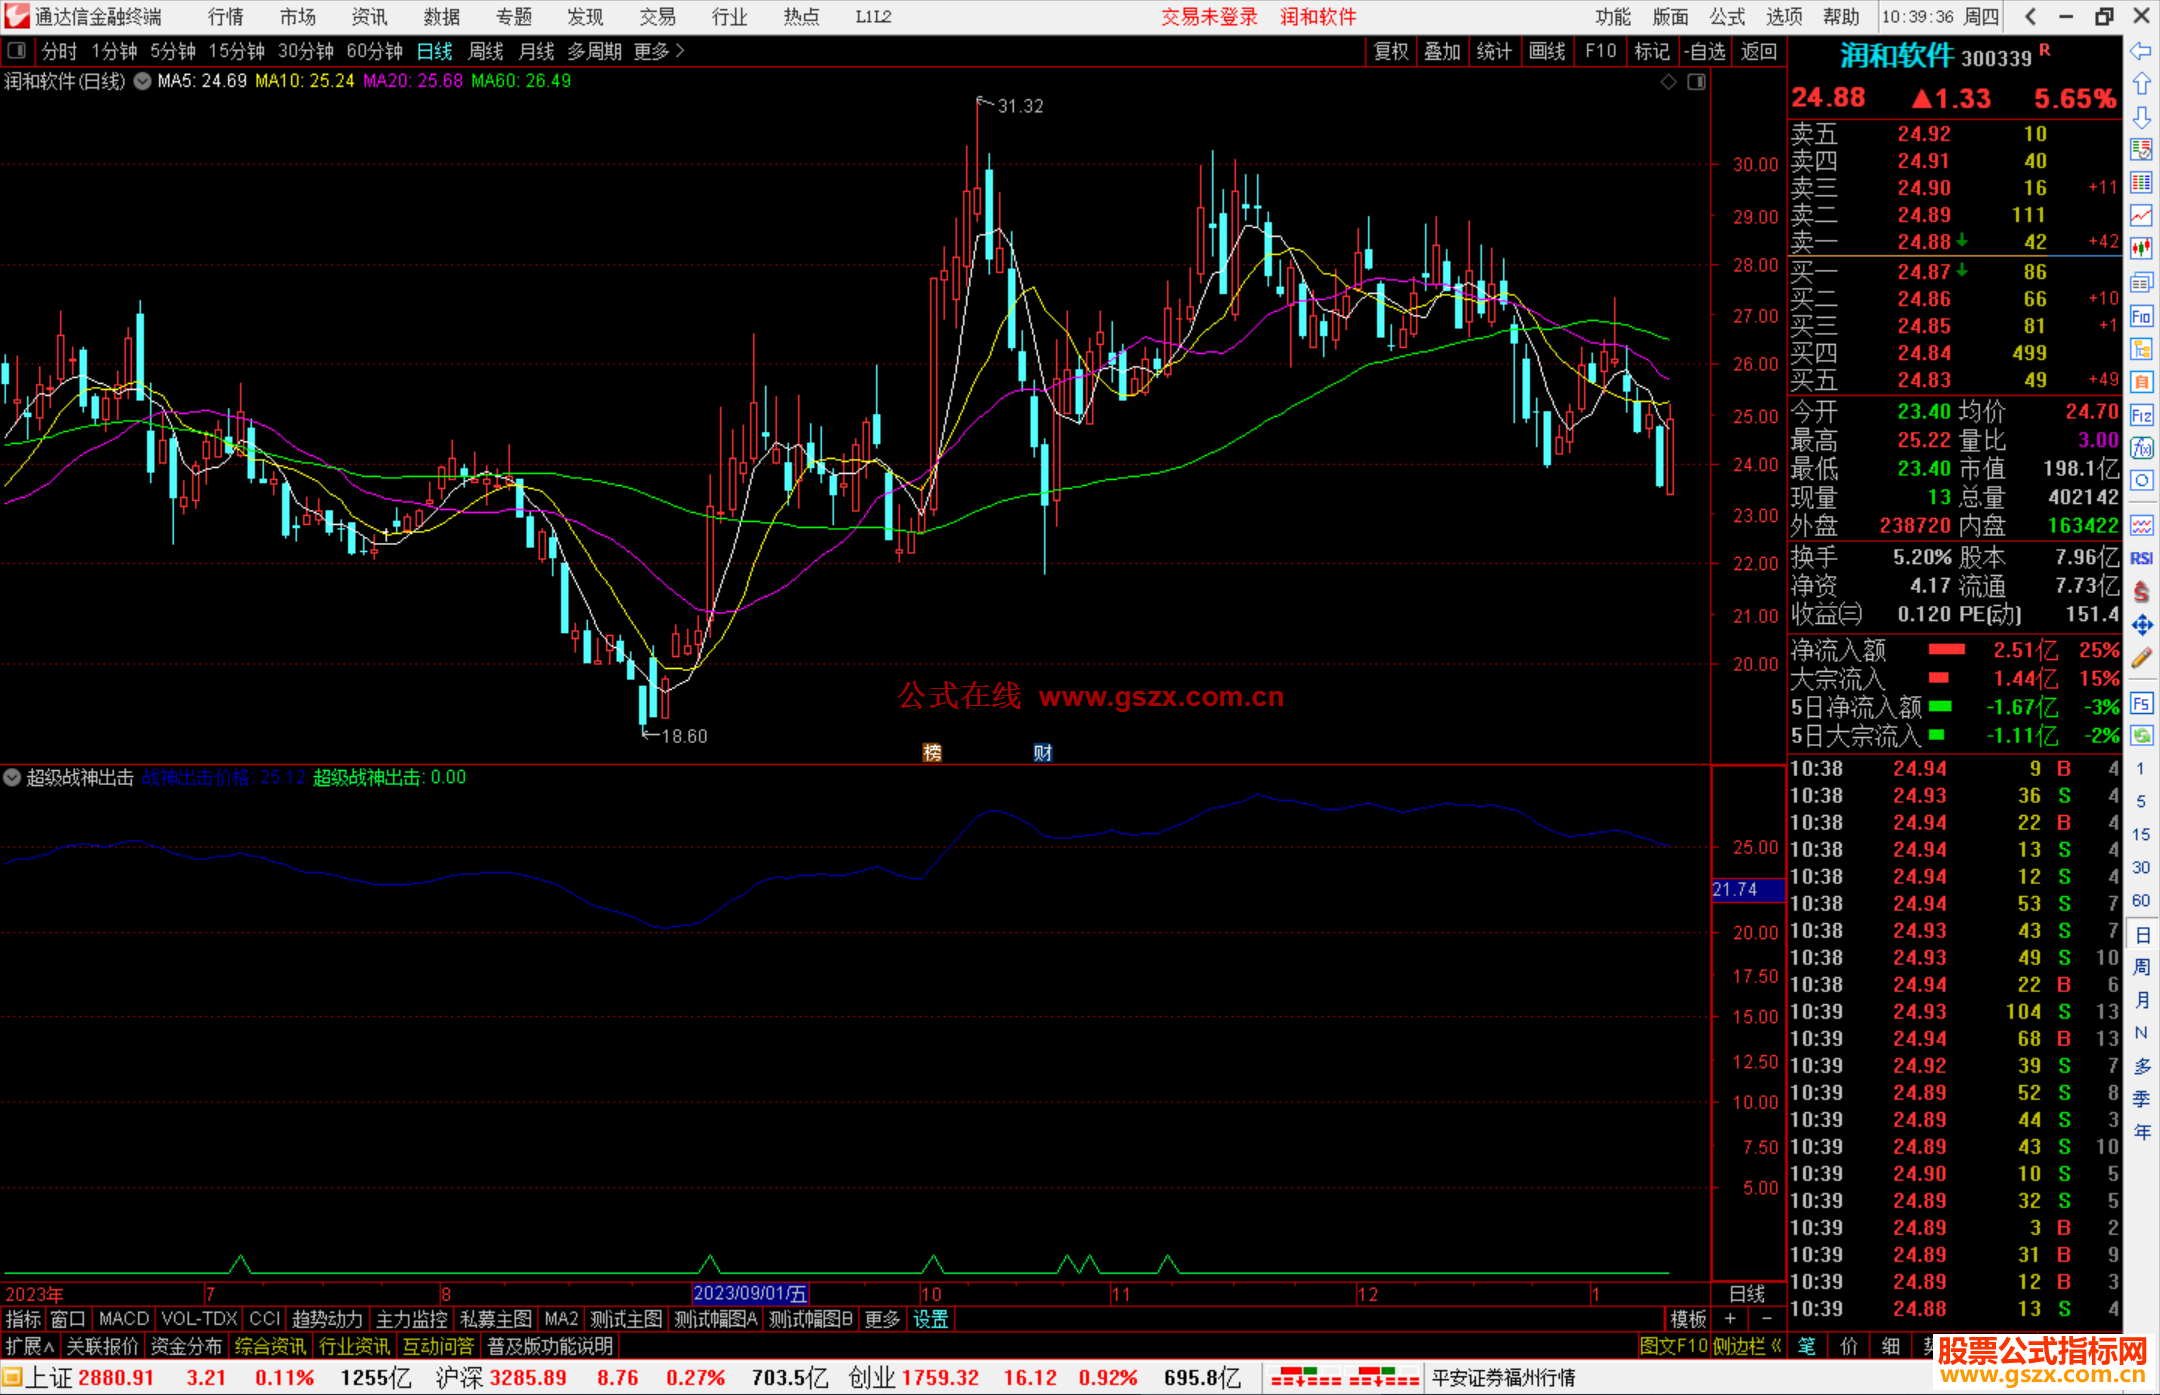Select the pencil drawing tool icon
Image resolution: width=2160 pixels, height=1395 pixels.
(x=2141, y=658)
